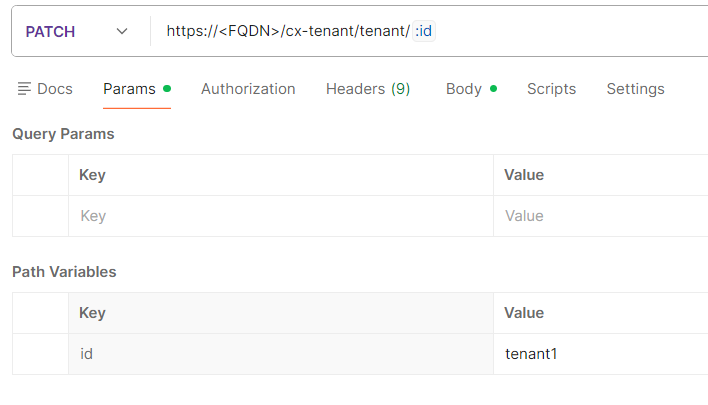The height and width of the screenshot is (405, 708).
Task: Select the id path variable key cell
Action: click(x=280, y=354)
